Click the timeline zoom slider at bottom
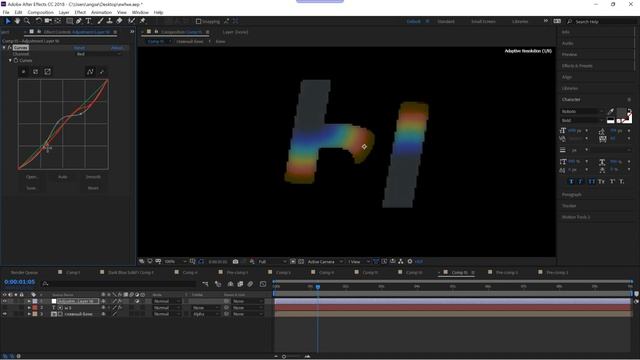This screenshot has height=360, width=640. click(284, 356)
